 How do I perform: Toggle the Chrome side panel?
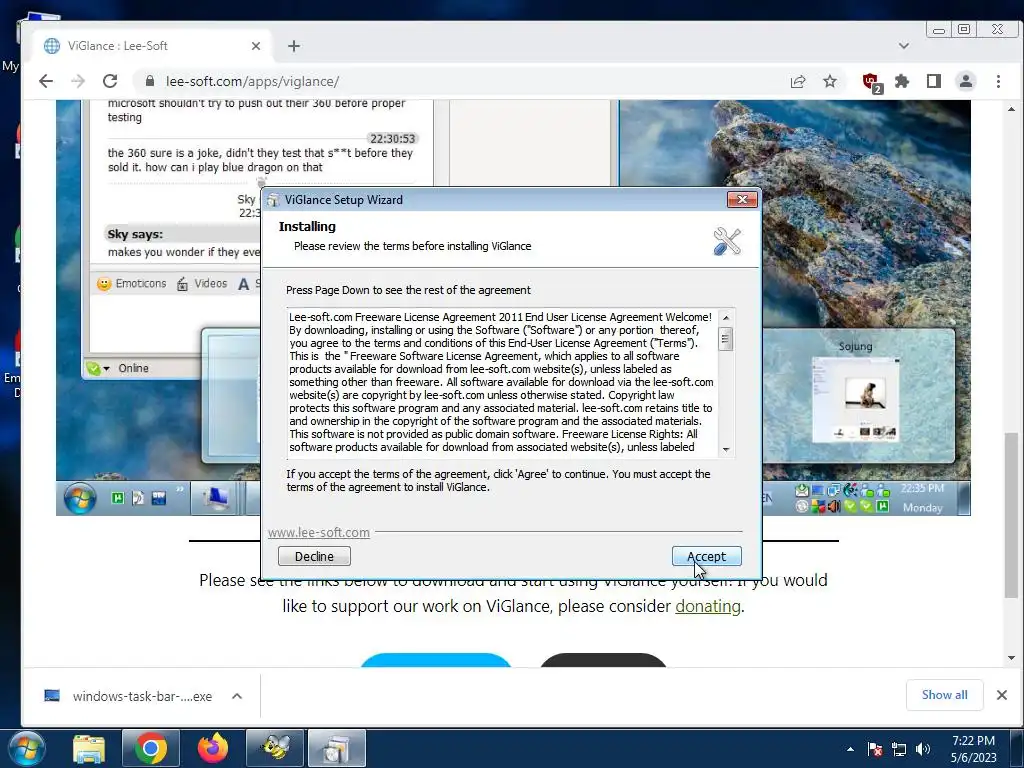[934, 82]
